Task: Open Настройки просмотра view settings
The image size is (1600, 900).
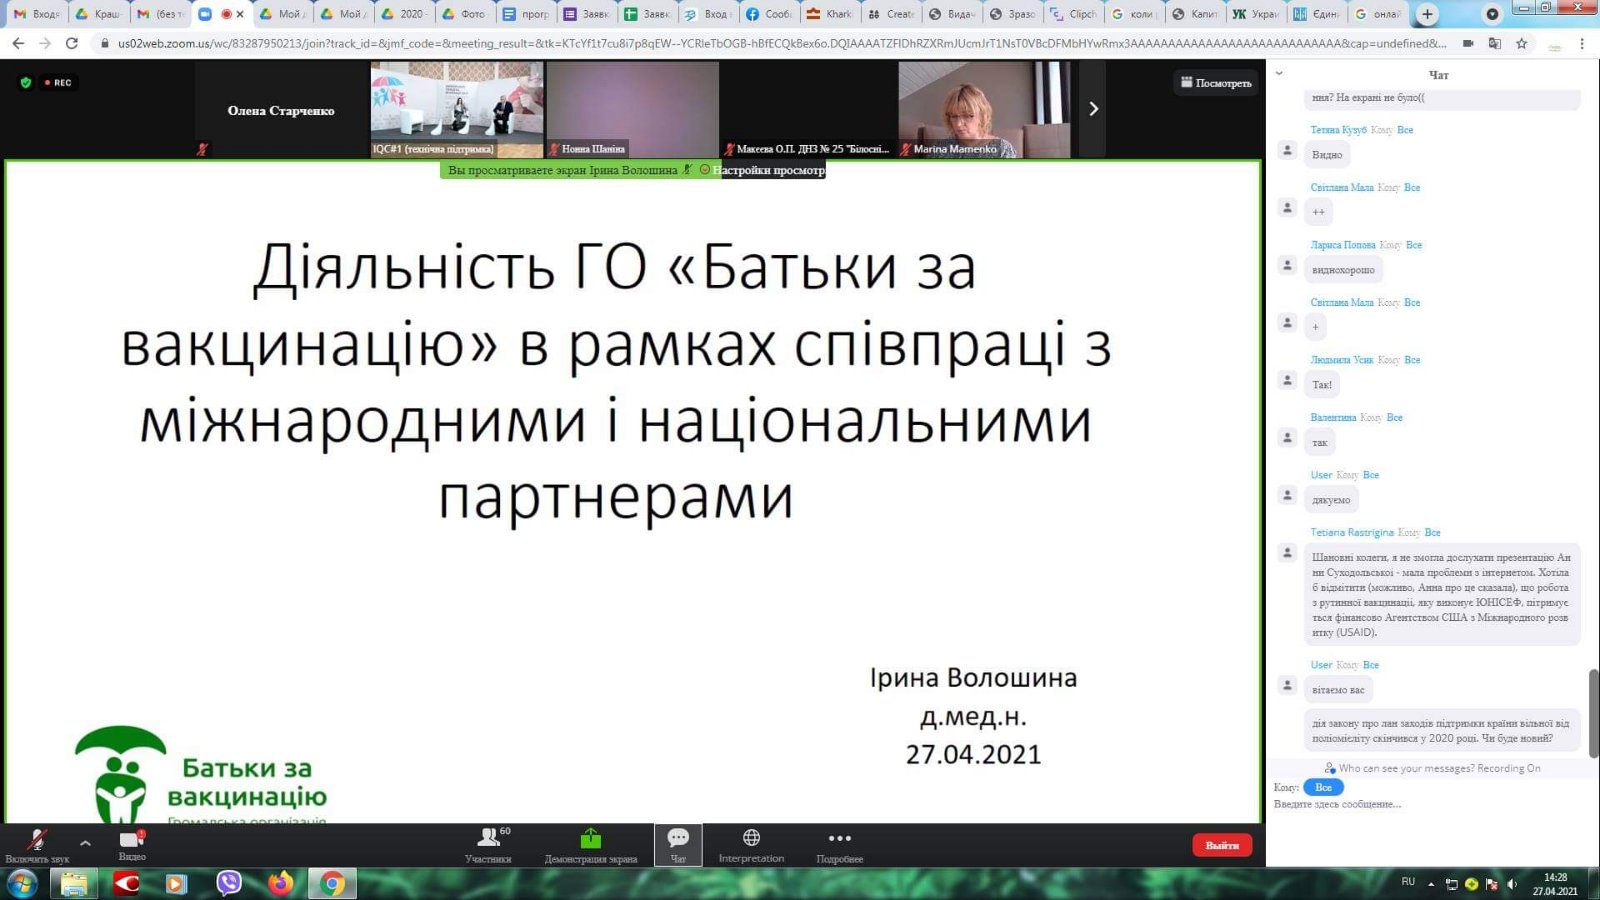Action: [x=768, y=170]
